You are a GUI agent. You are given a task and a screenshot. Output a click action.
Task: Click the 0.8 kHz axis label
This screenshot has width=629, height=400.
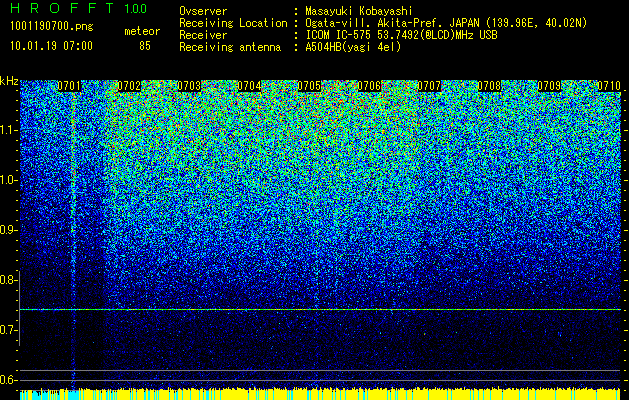pos(7,280)
